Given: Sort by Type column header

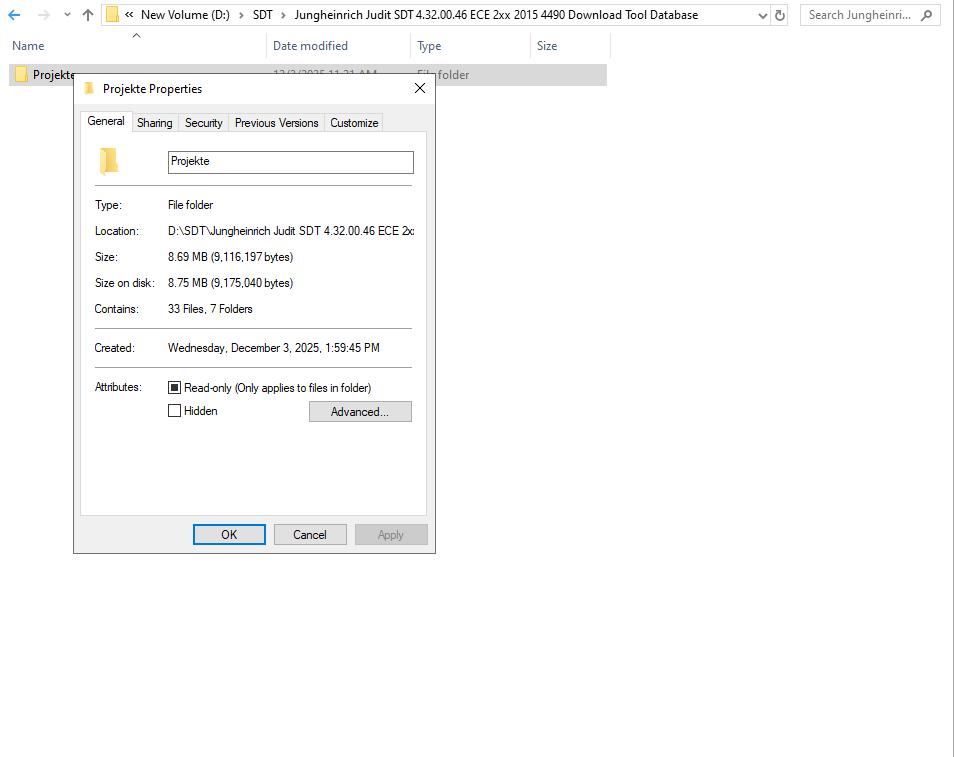Looking at the screenshot, I should coord(429,46).
